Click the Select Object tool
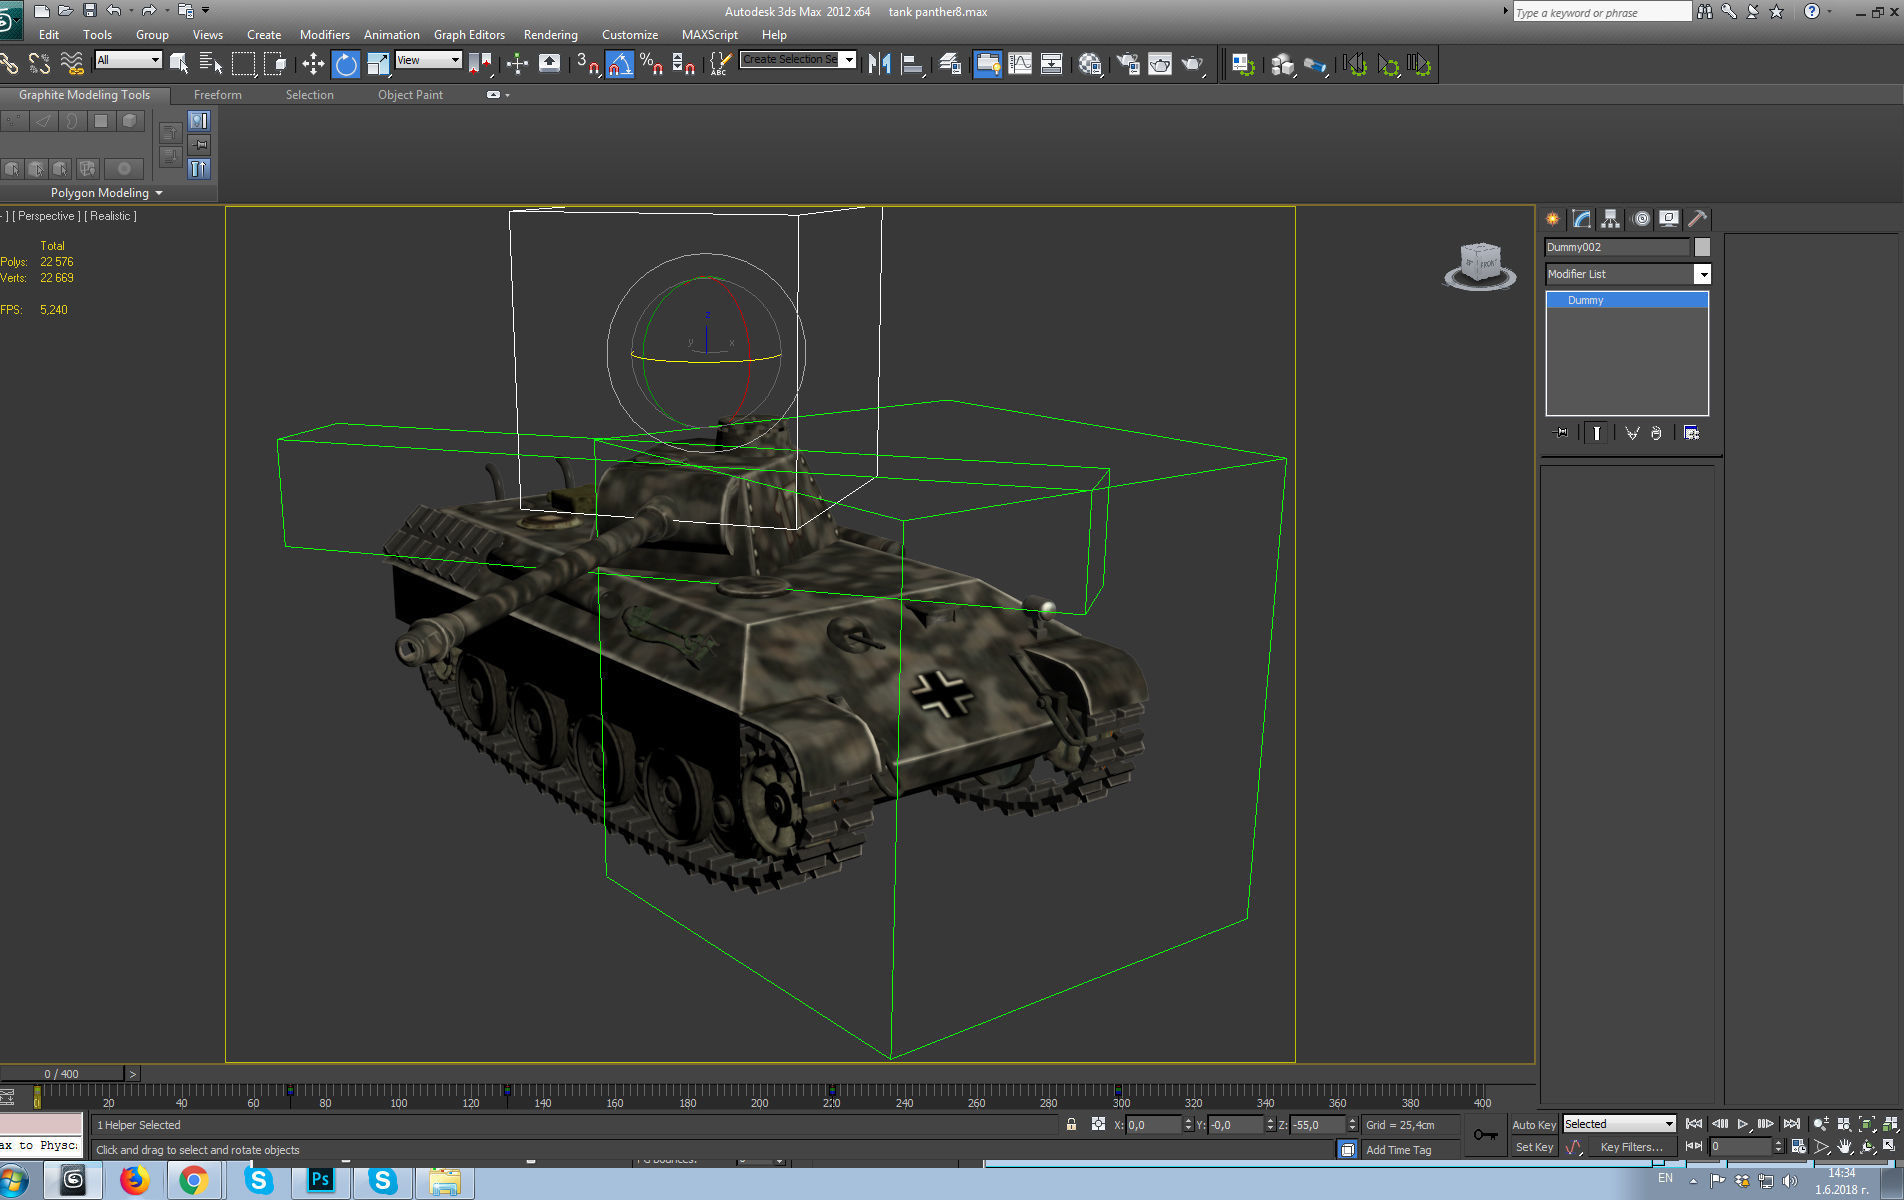Image resolution: width=1904 pixels, height=1200 pixels. [x=179, y=64]
